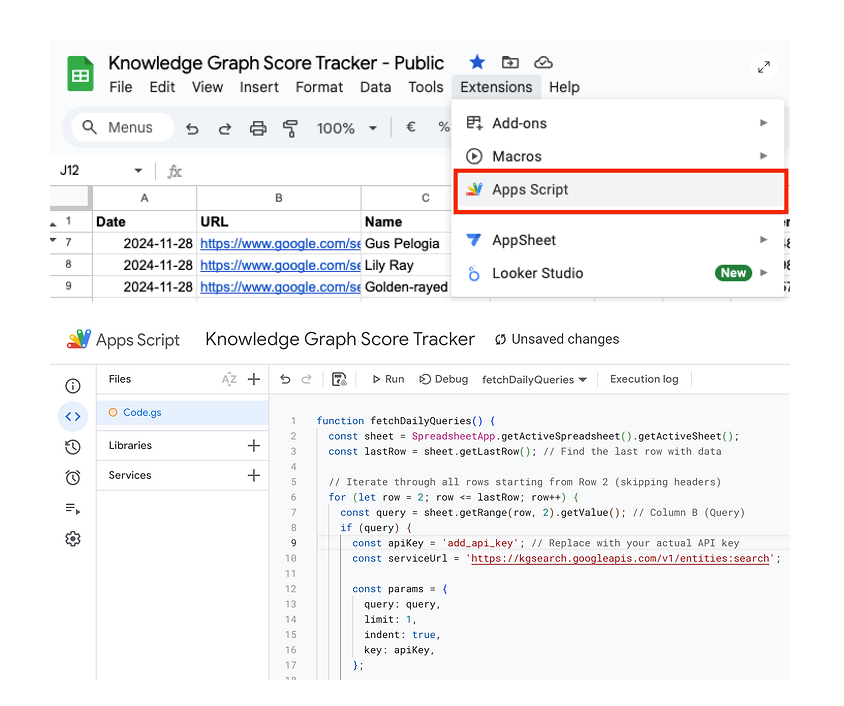Click the Gus Pelogia cell
The image size is (844, 706).
(406, 243)
